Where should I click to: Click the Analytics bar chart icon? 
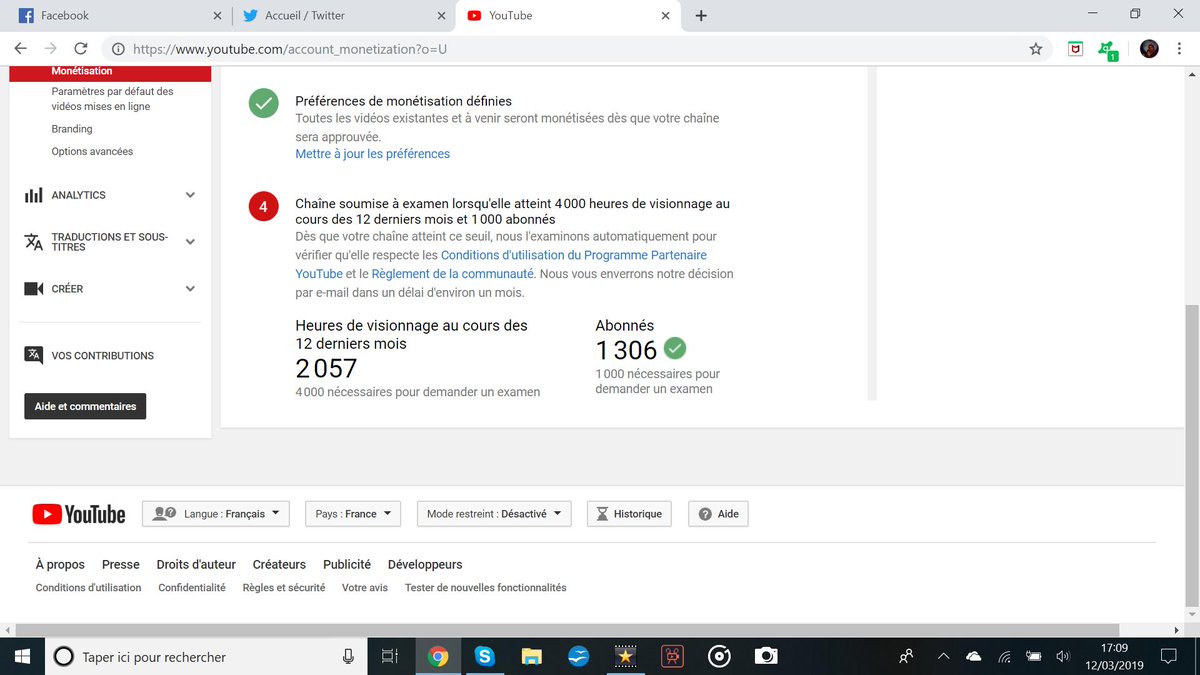click(x=34, y=195)
